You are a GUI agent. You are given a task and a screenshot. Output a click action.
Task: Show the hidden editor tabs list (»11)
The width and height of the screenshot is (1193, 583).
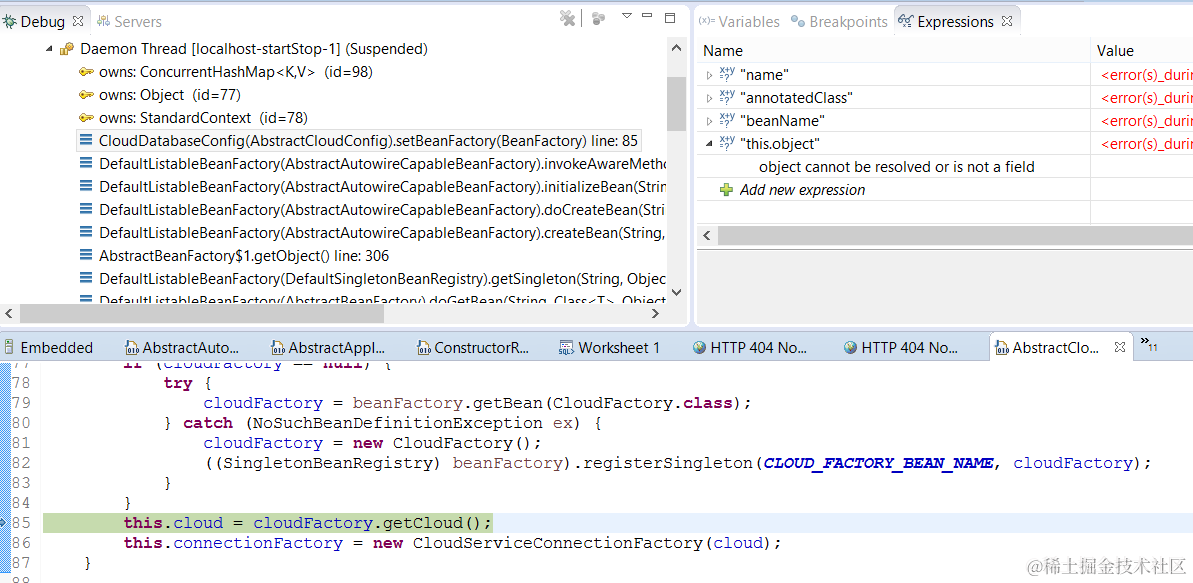(x=1148, y=345)
